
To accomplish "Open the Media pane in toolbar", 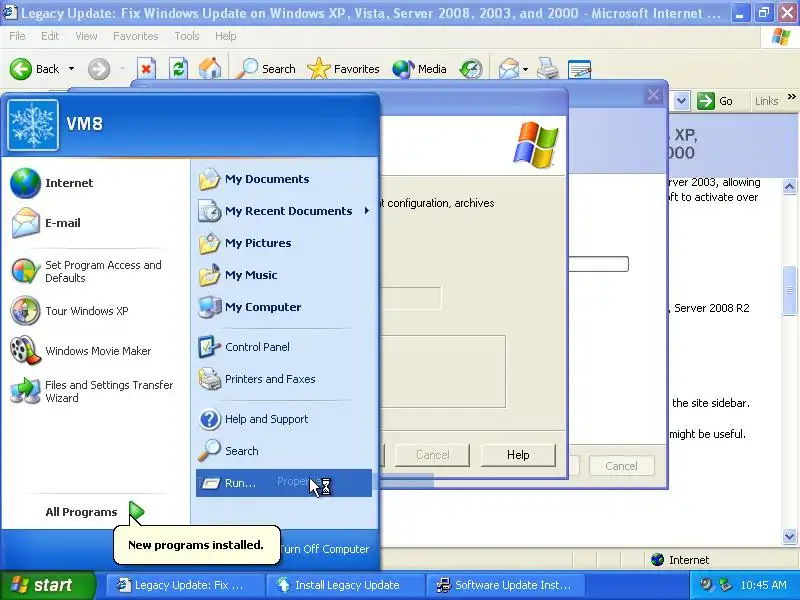I will coord(419,69).
